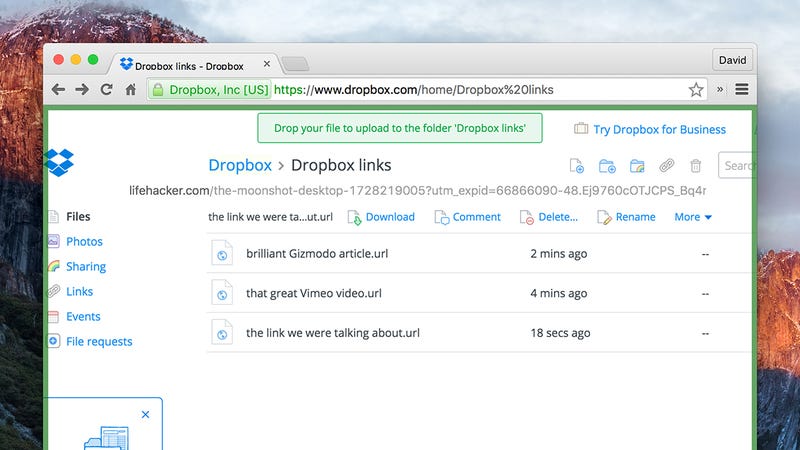The image size is (800, 450).
Task: Download the selected file
Action: (381, 217)
